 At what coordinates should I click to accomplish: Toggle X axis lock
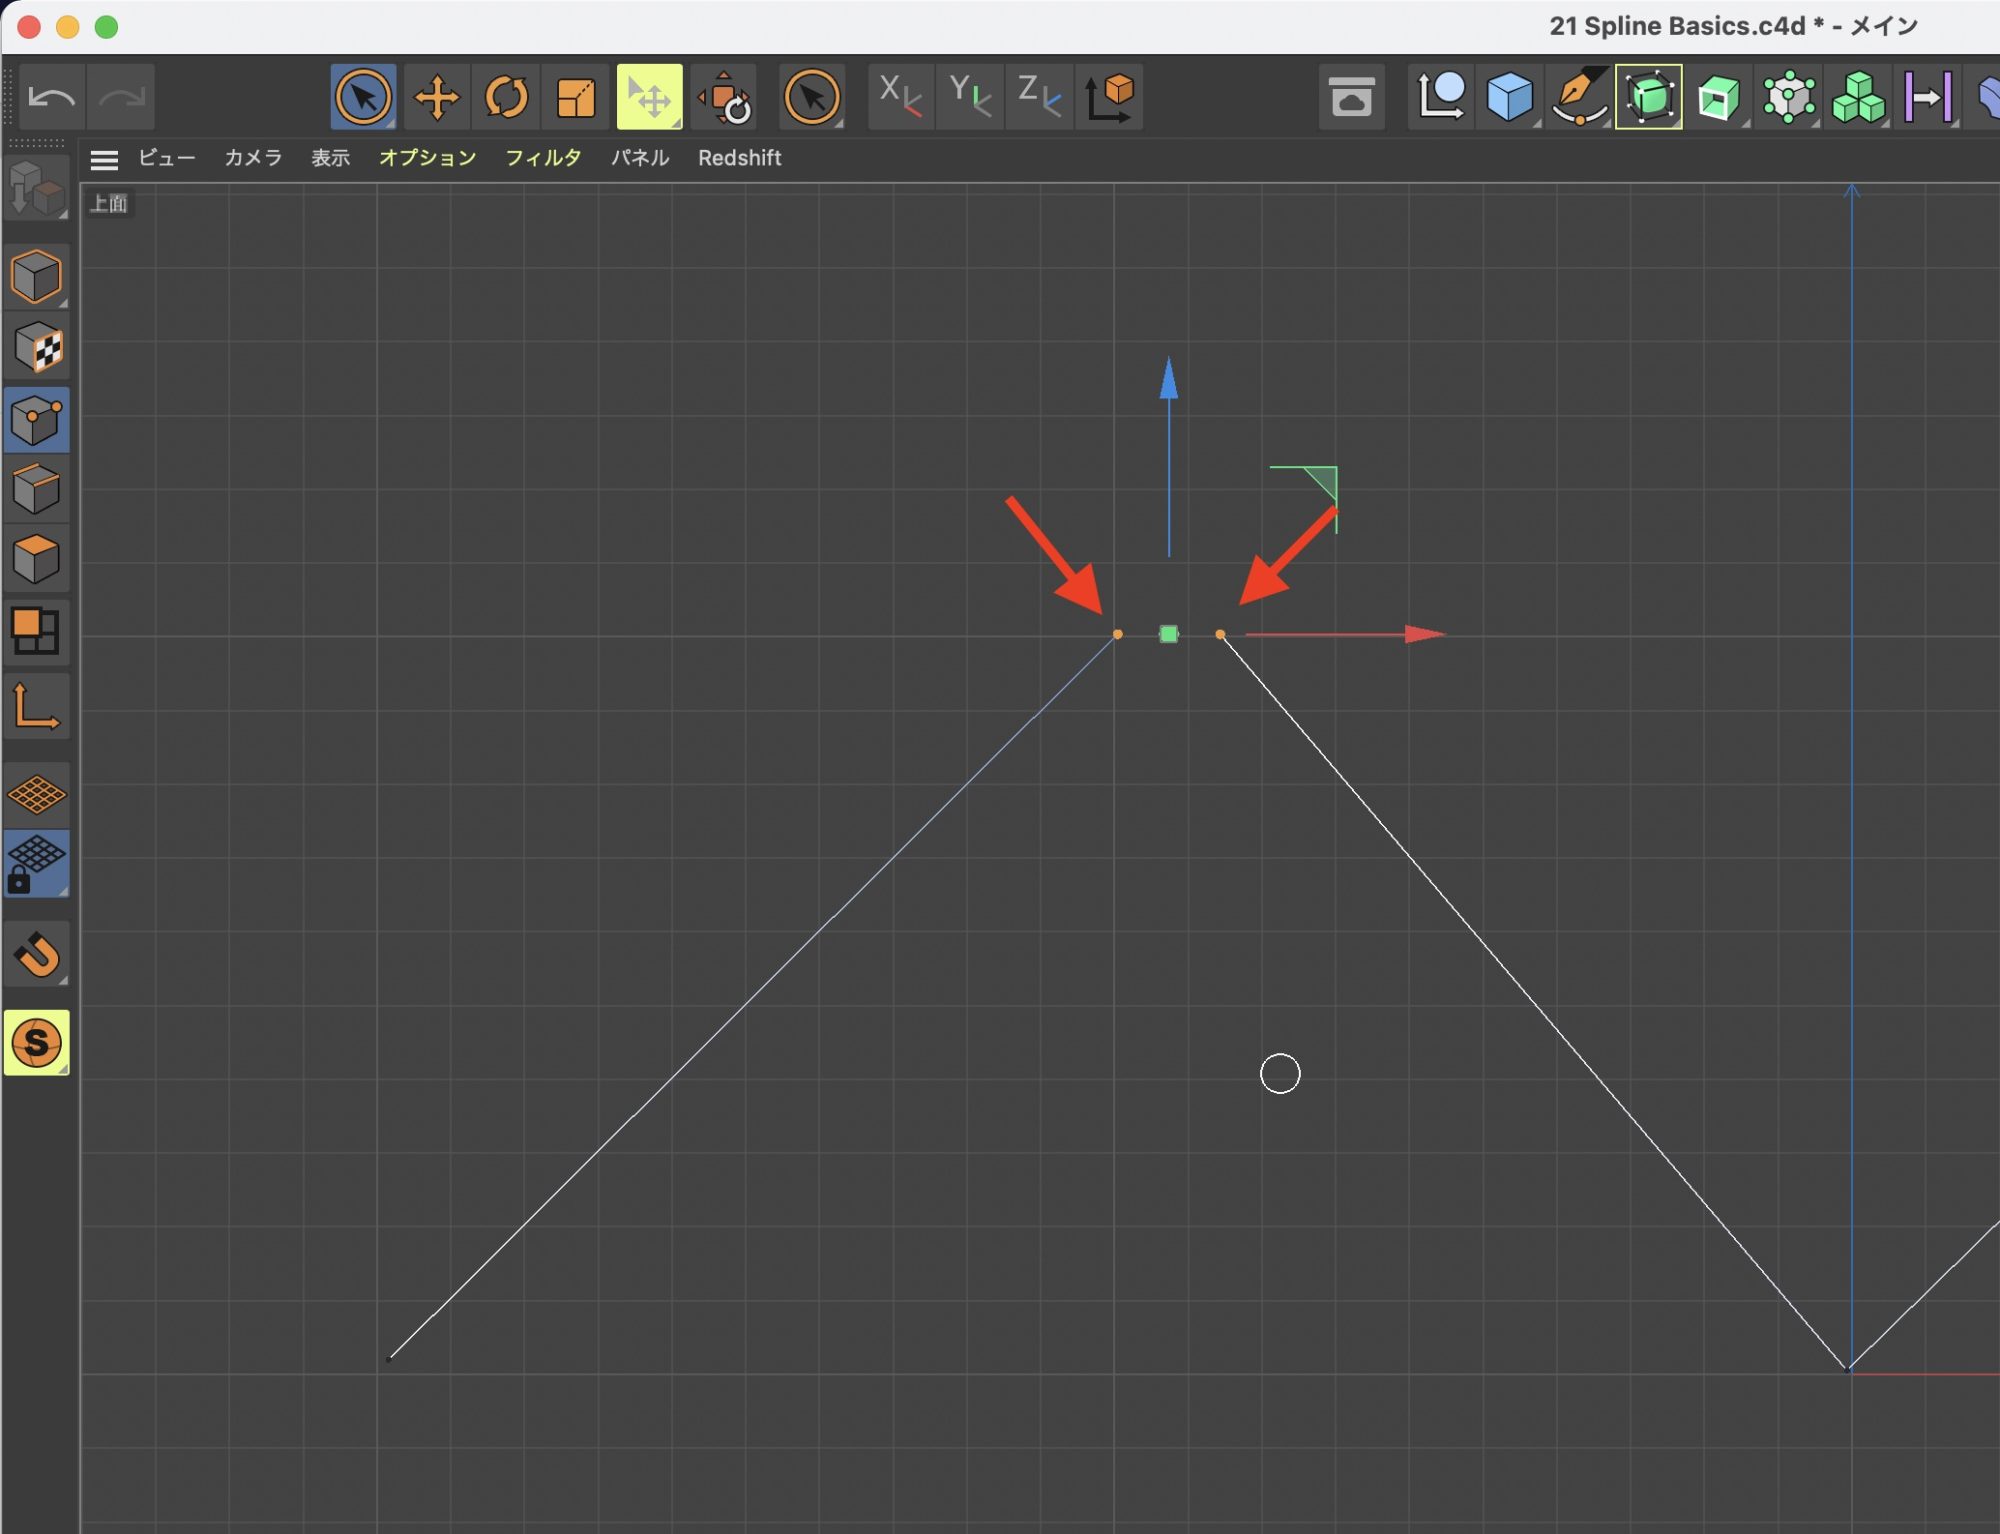click(900, 98)
